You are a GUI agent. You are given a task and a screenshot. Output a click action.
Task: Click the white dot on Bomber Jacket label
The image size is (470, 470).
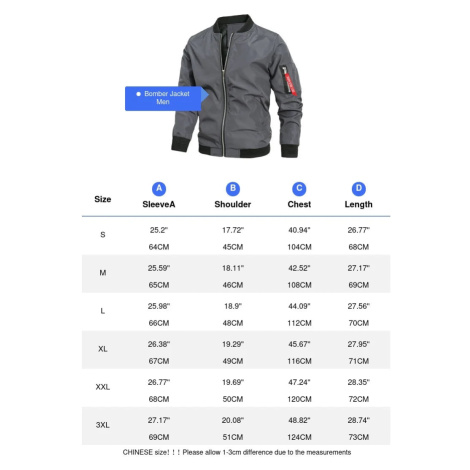click(x=138, y=94)
